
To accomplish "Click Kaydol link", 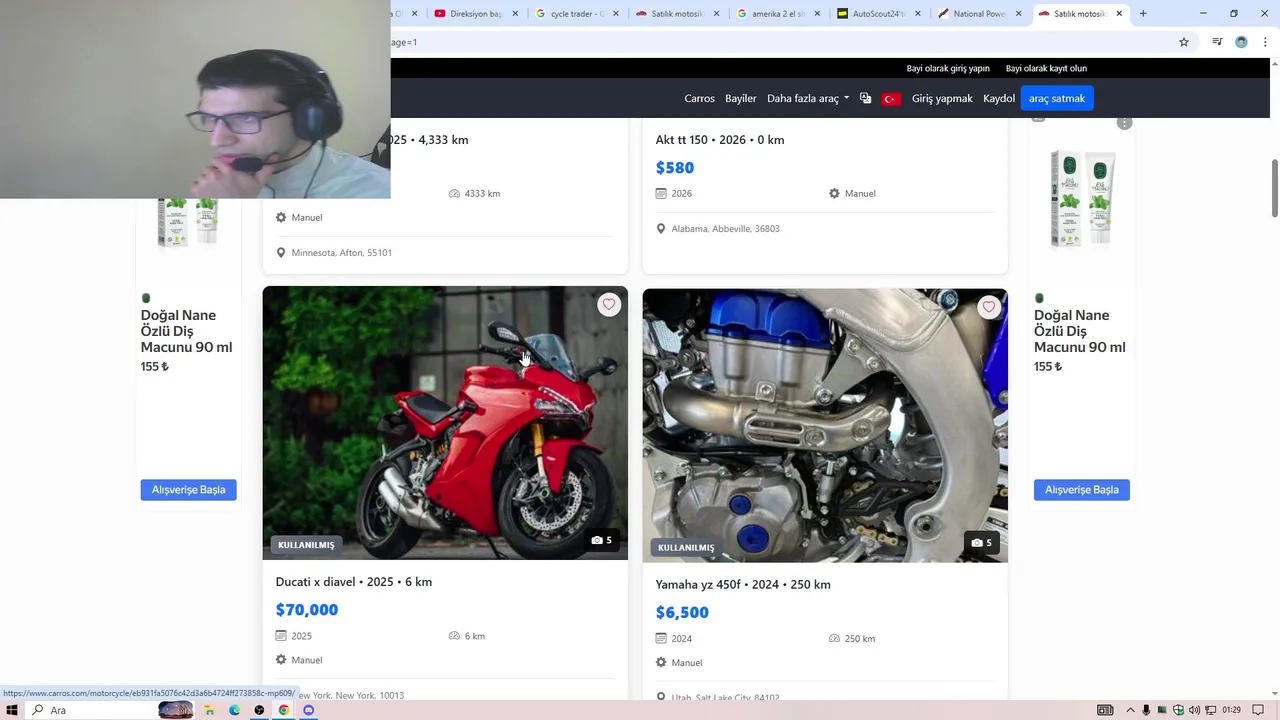I will [999, 98].
